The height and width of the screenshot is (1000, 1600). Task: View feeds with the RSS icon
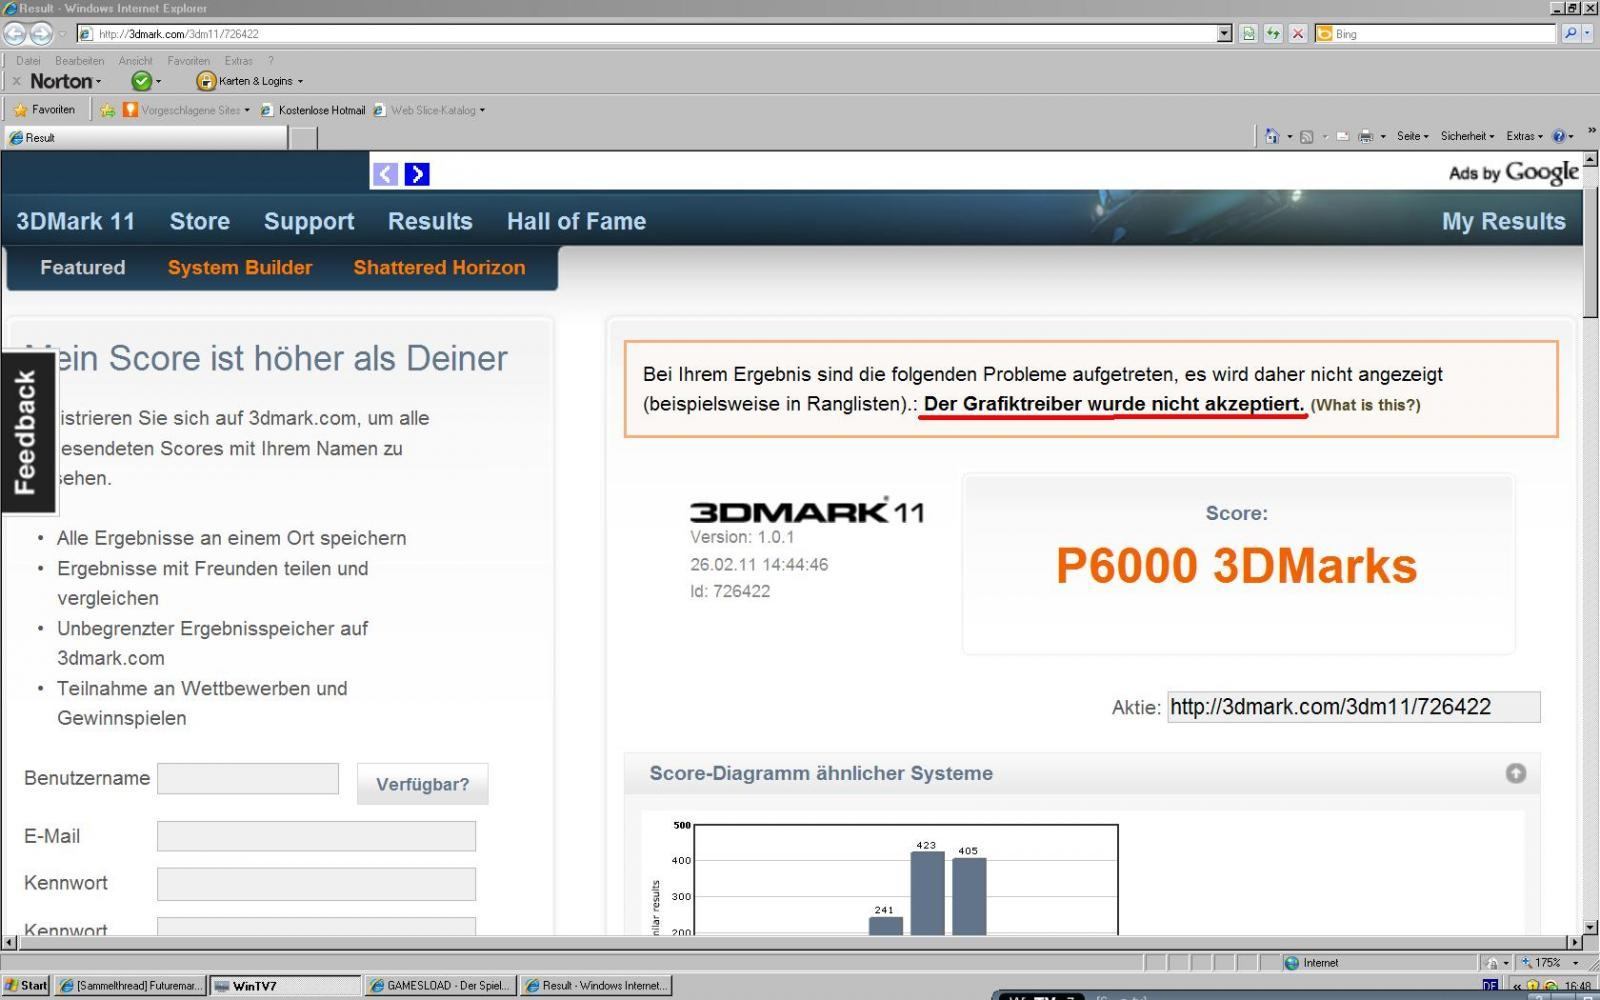pos(1306,136)
